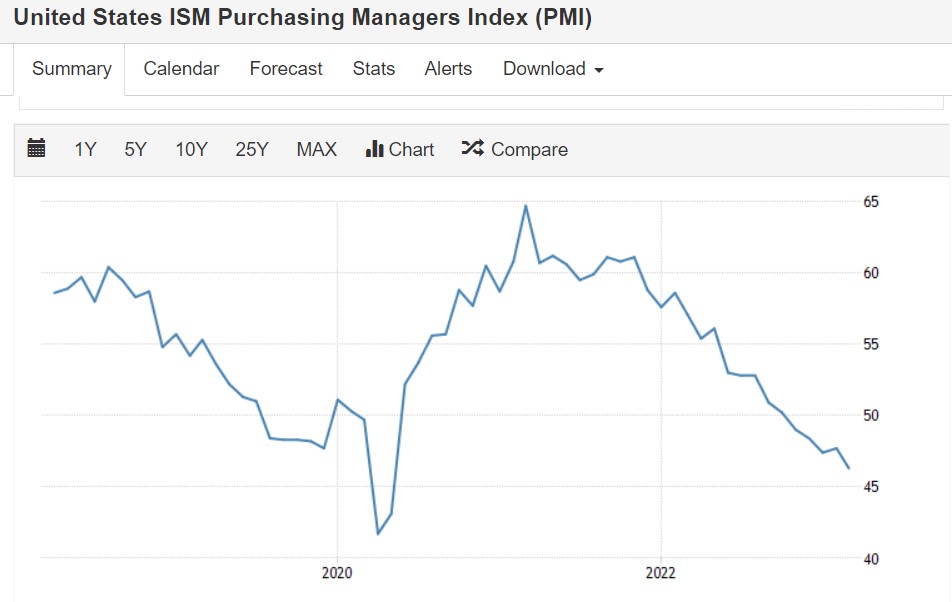
Task: Click the 40 y-axis value
Action: point(871,559)
